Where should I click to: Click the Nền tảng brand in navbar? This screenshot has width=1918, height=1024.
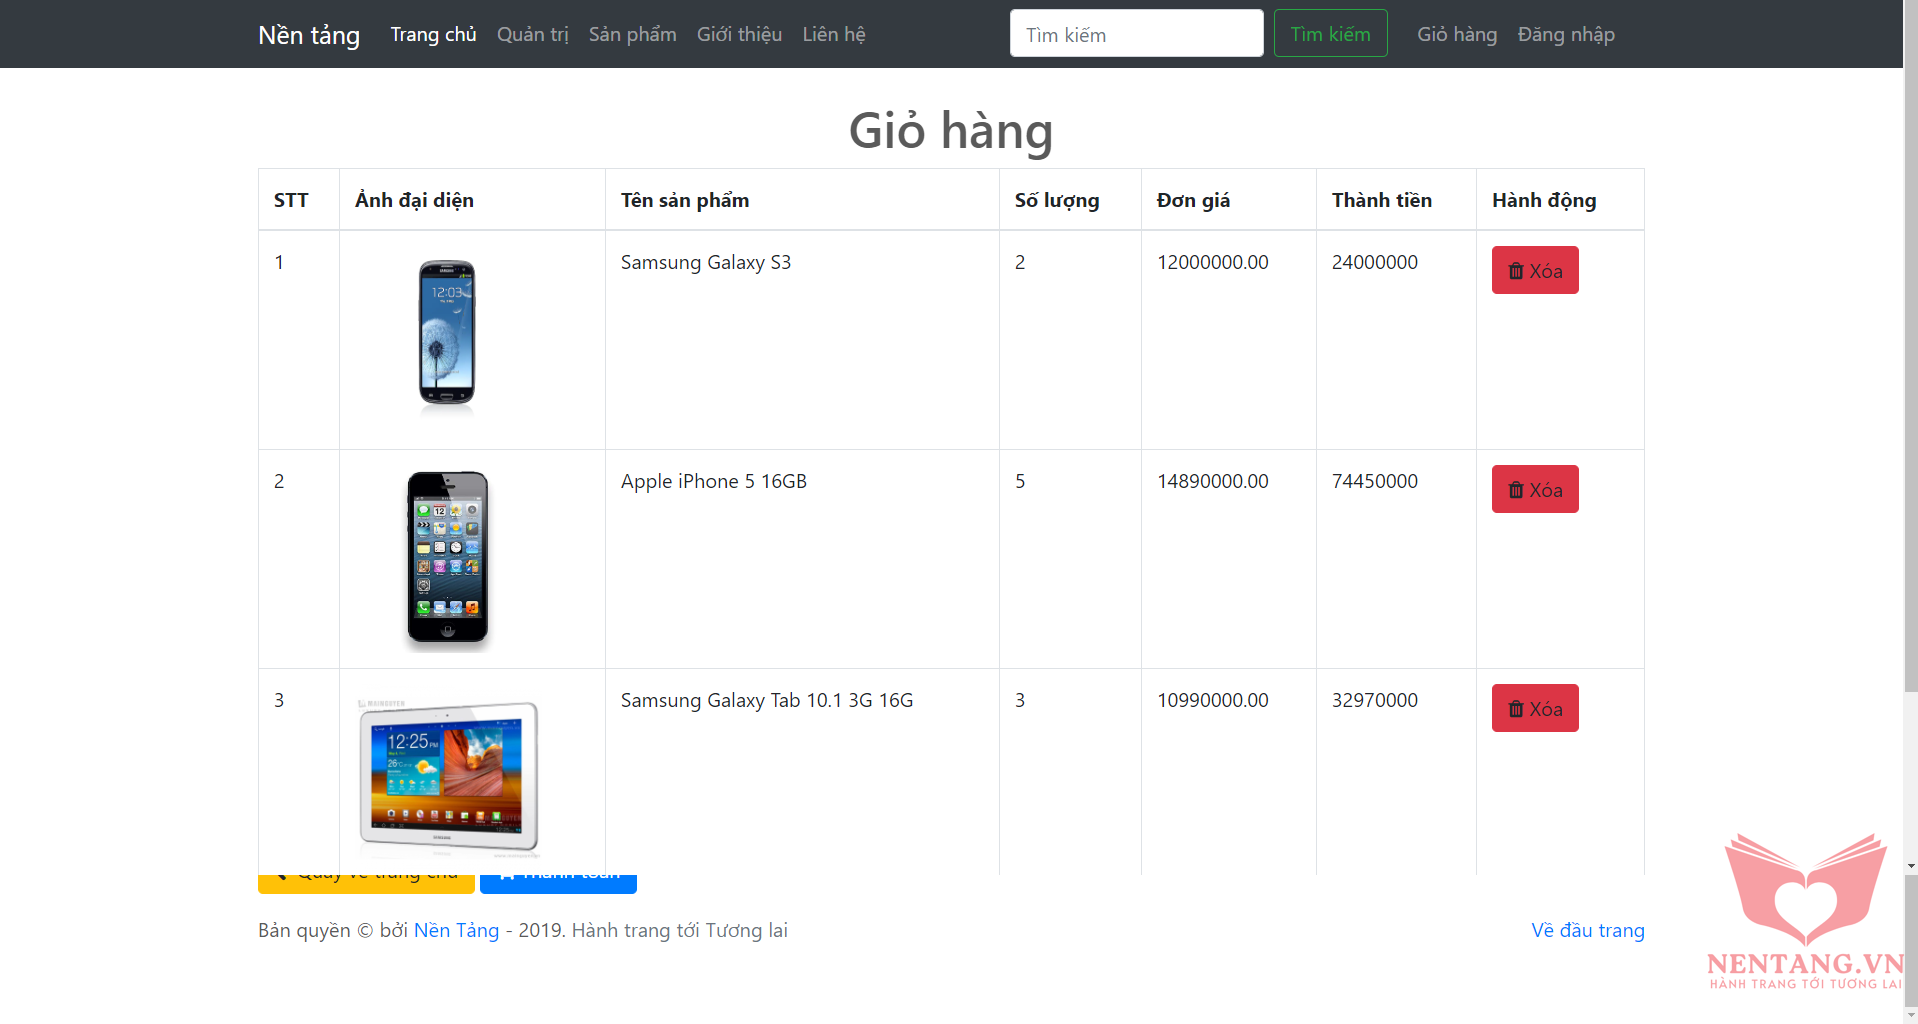(309, 35)
